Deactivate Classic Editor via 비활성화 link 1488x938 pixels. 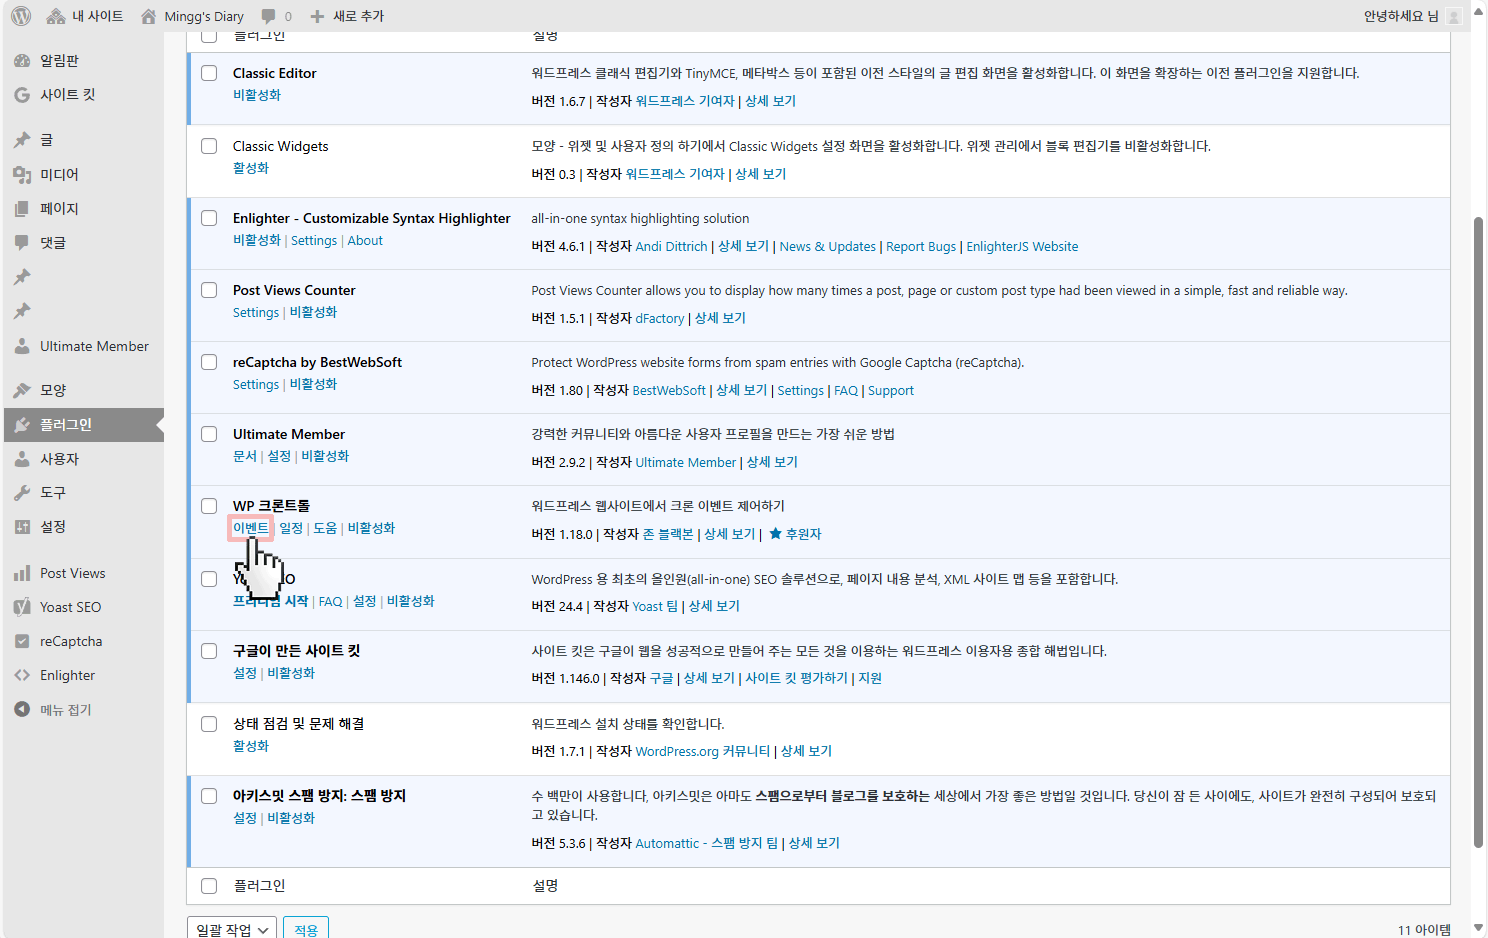click(257, 95)
